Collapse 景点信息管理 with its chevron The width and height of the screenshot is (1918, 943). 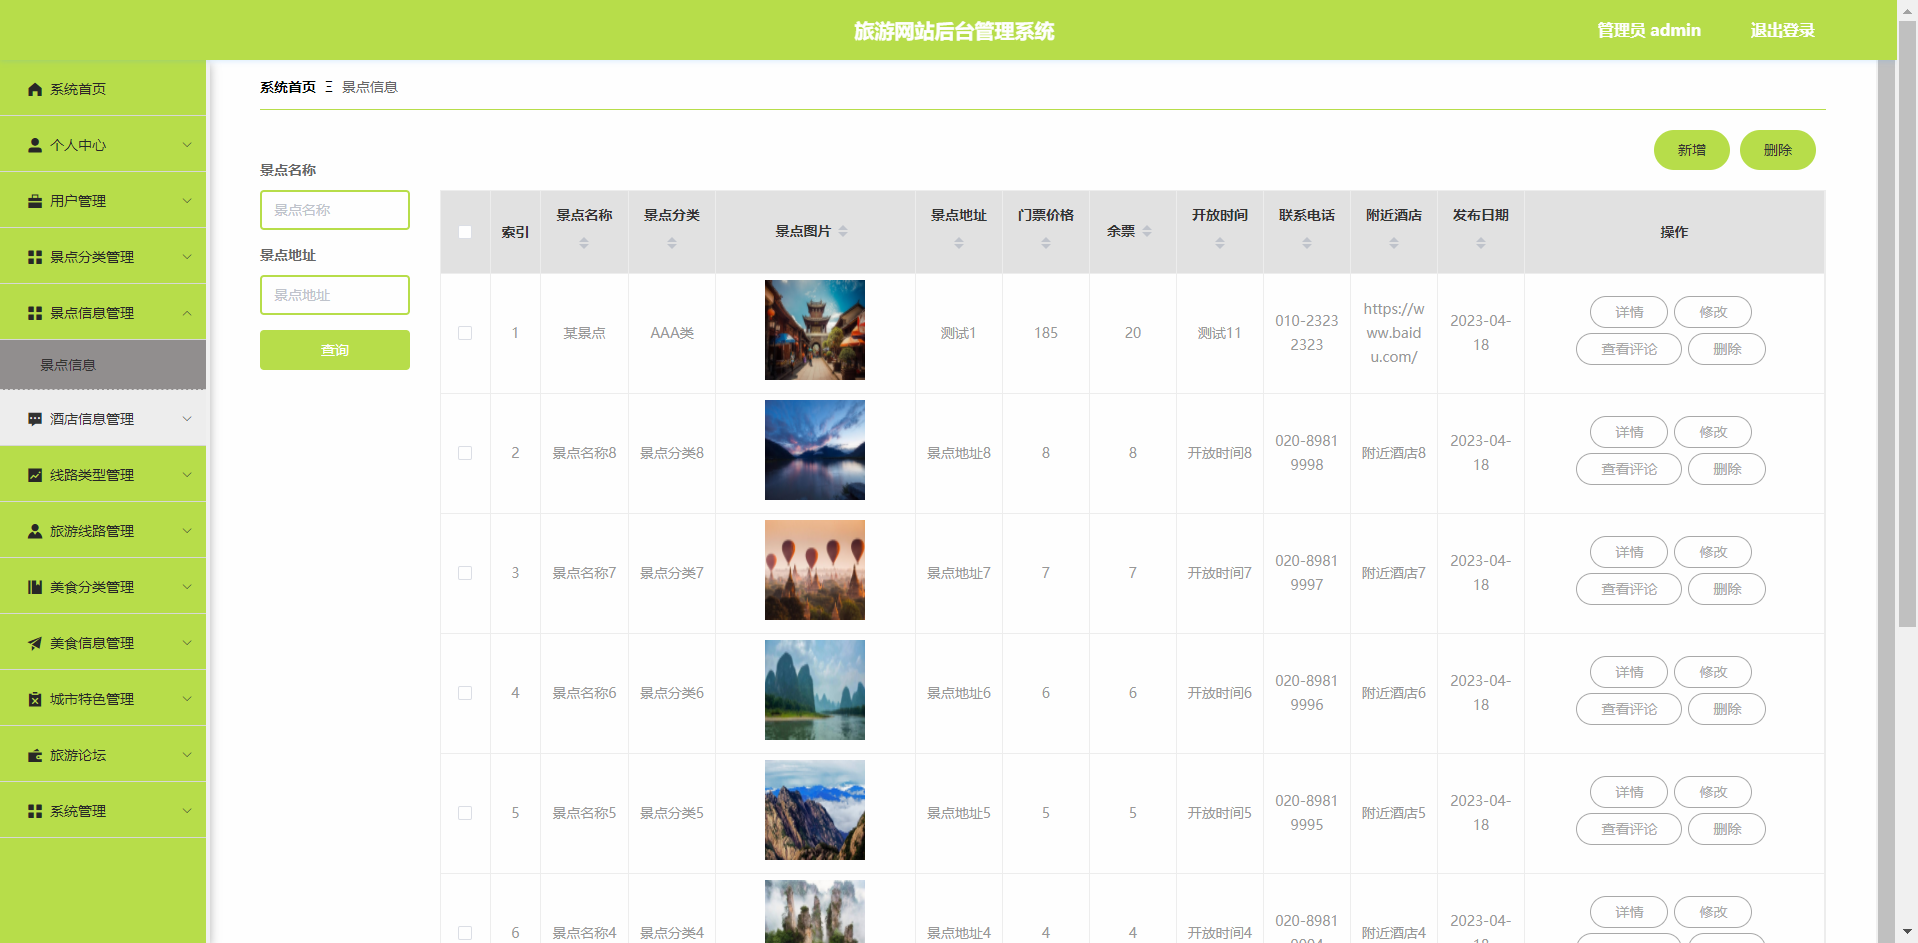(x=187, y=313)
